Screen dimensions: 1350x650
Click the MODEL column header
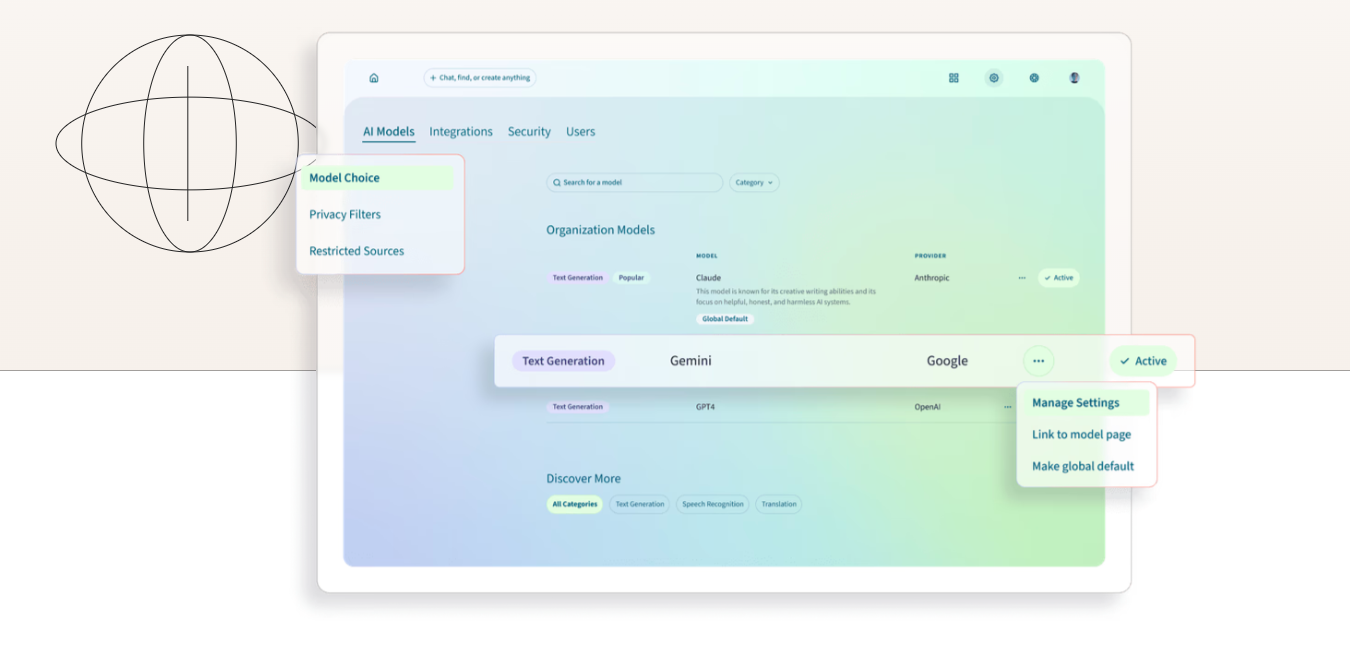pos(707,256)
